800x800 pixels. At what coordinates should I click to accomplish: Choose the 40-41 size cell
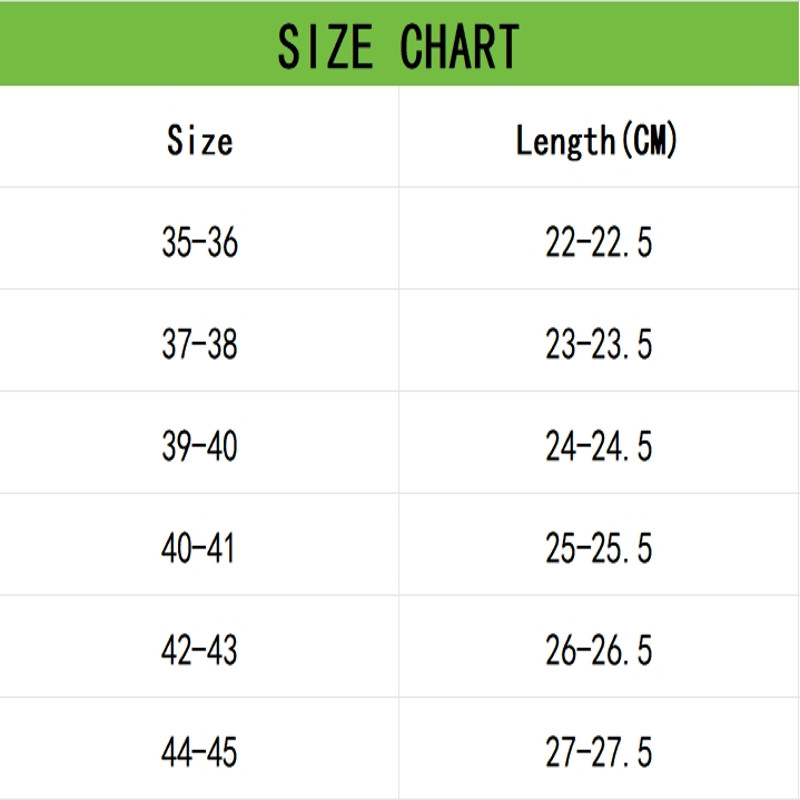[198, 548]
